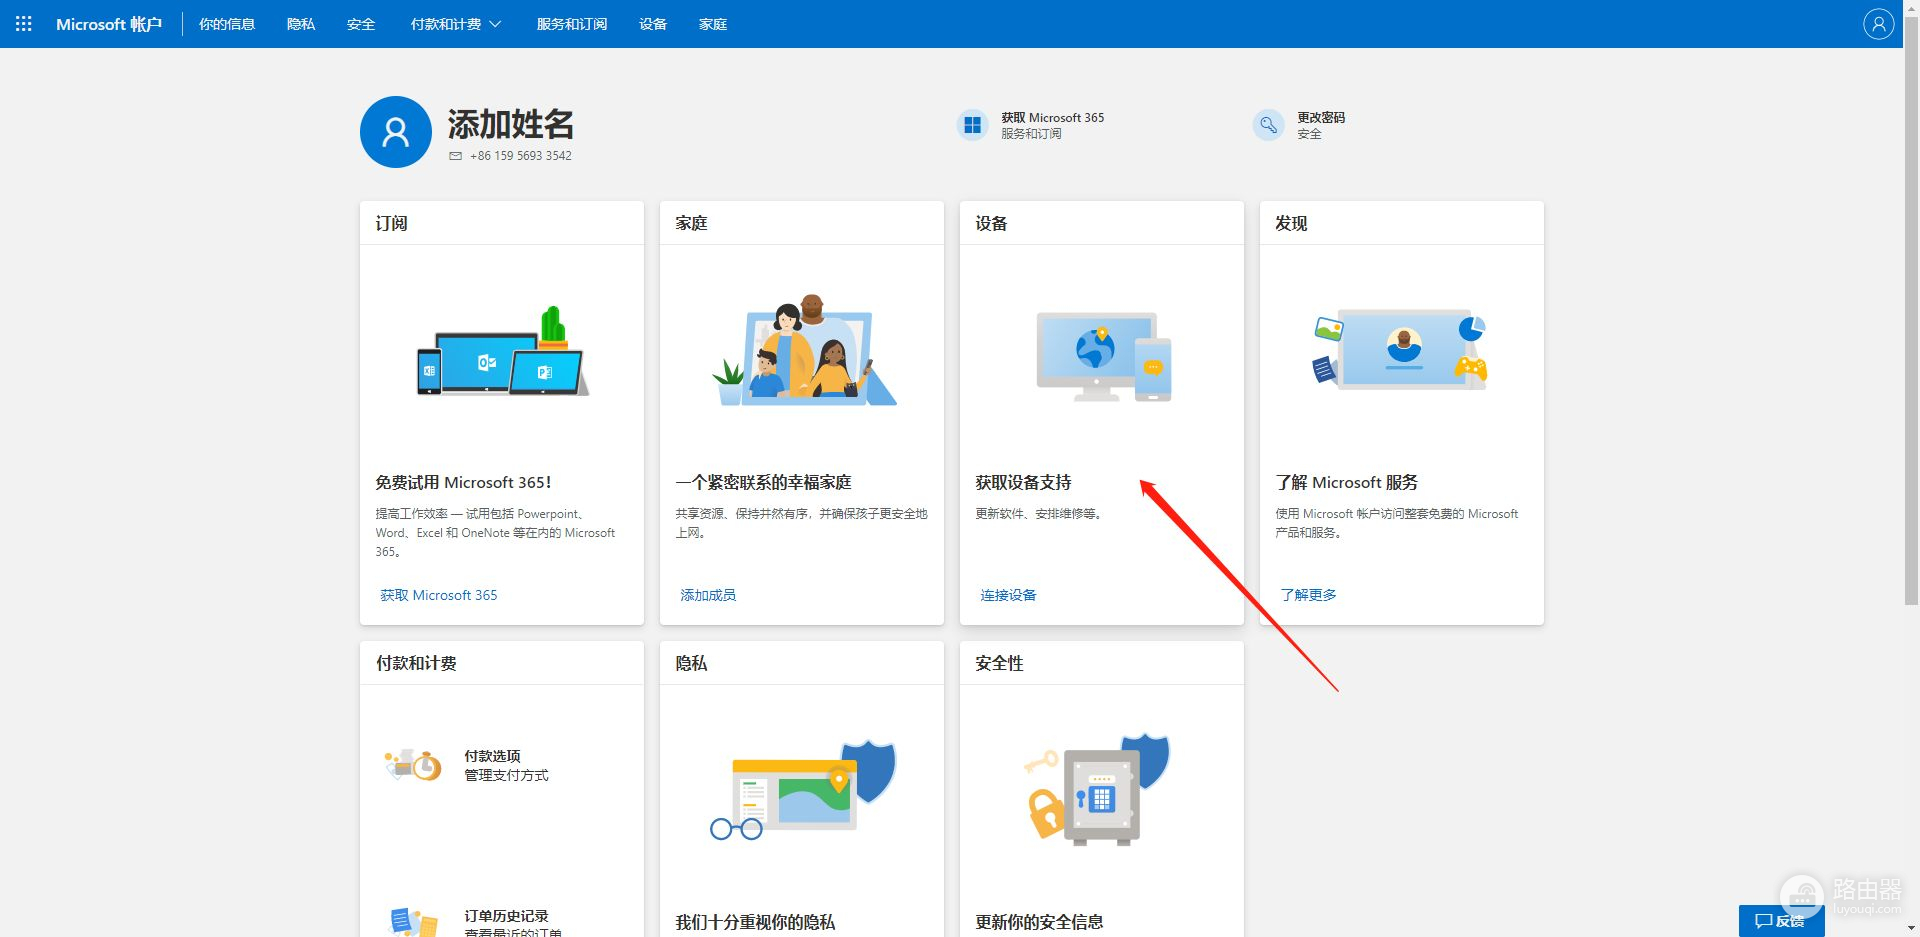Viewport: 1920px width, 937px height.
Task: Click the 反馈 feedback button
Action: (x=1781, y=921)
